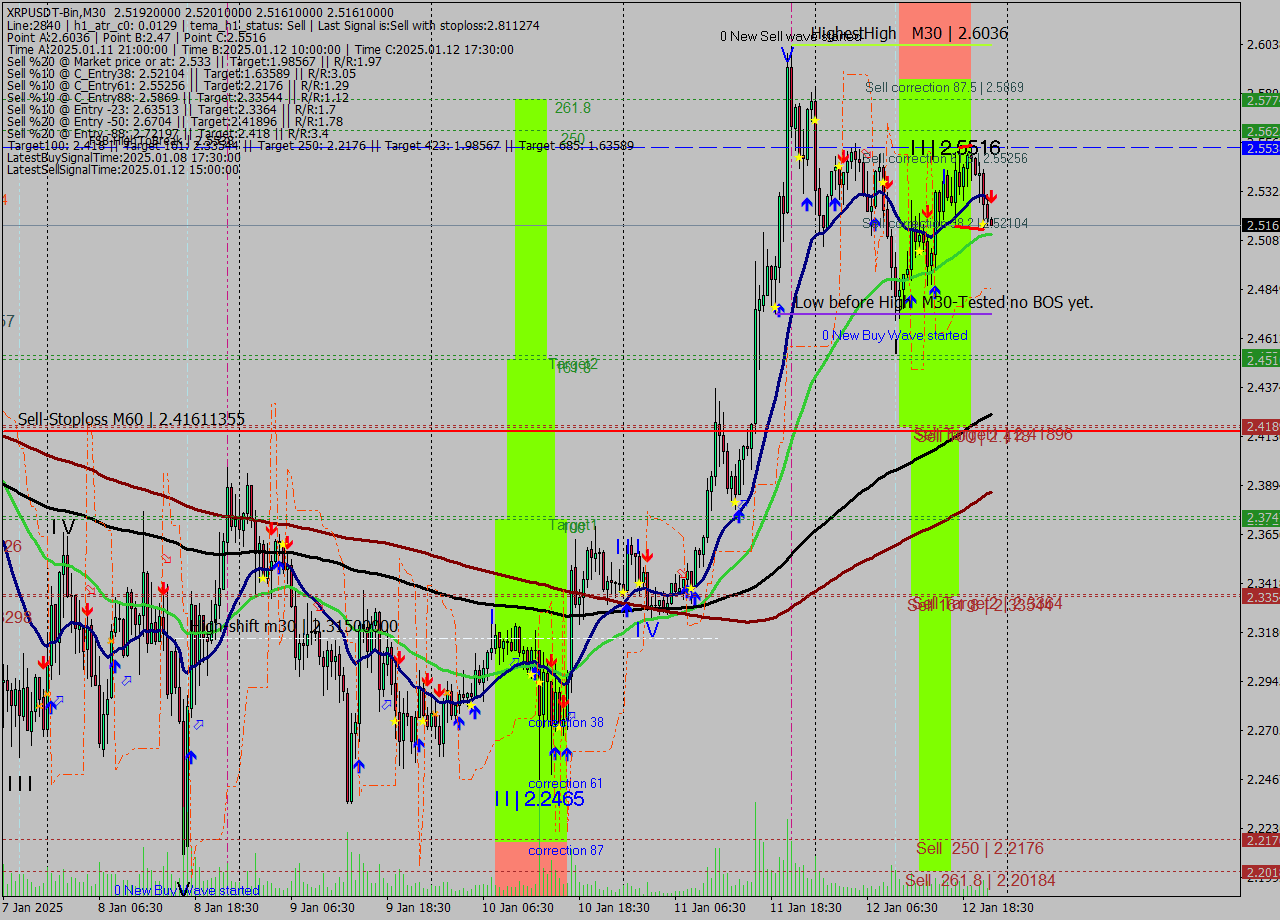The height and width of the screenshot is (920, 1280).
Task: Click the 'High-shift m30 | 2.31500000' label
Action: click(x=293, y=626)
